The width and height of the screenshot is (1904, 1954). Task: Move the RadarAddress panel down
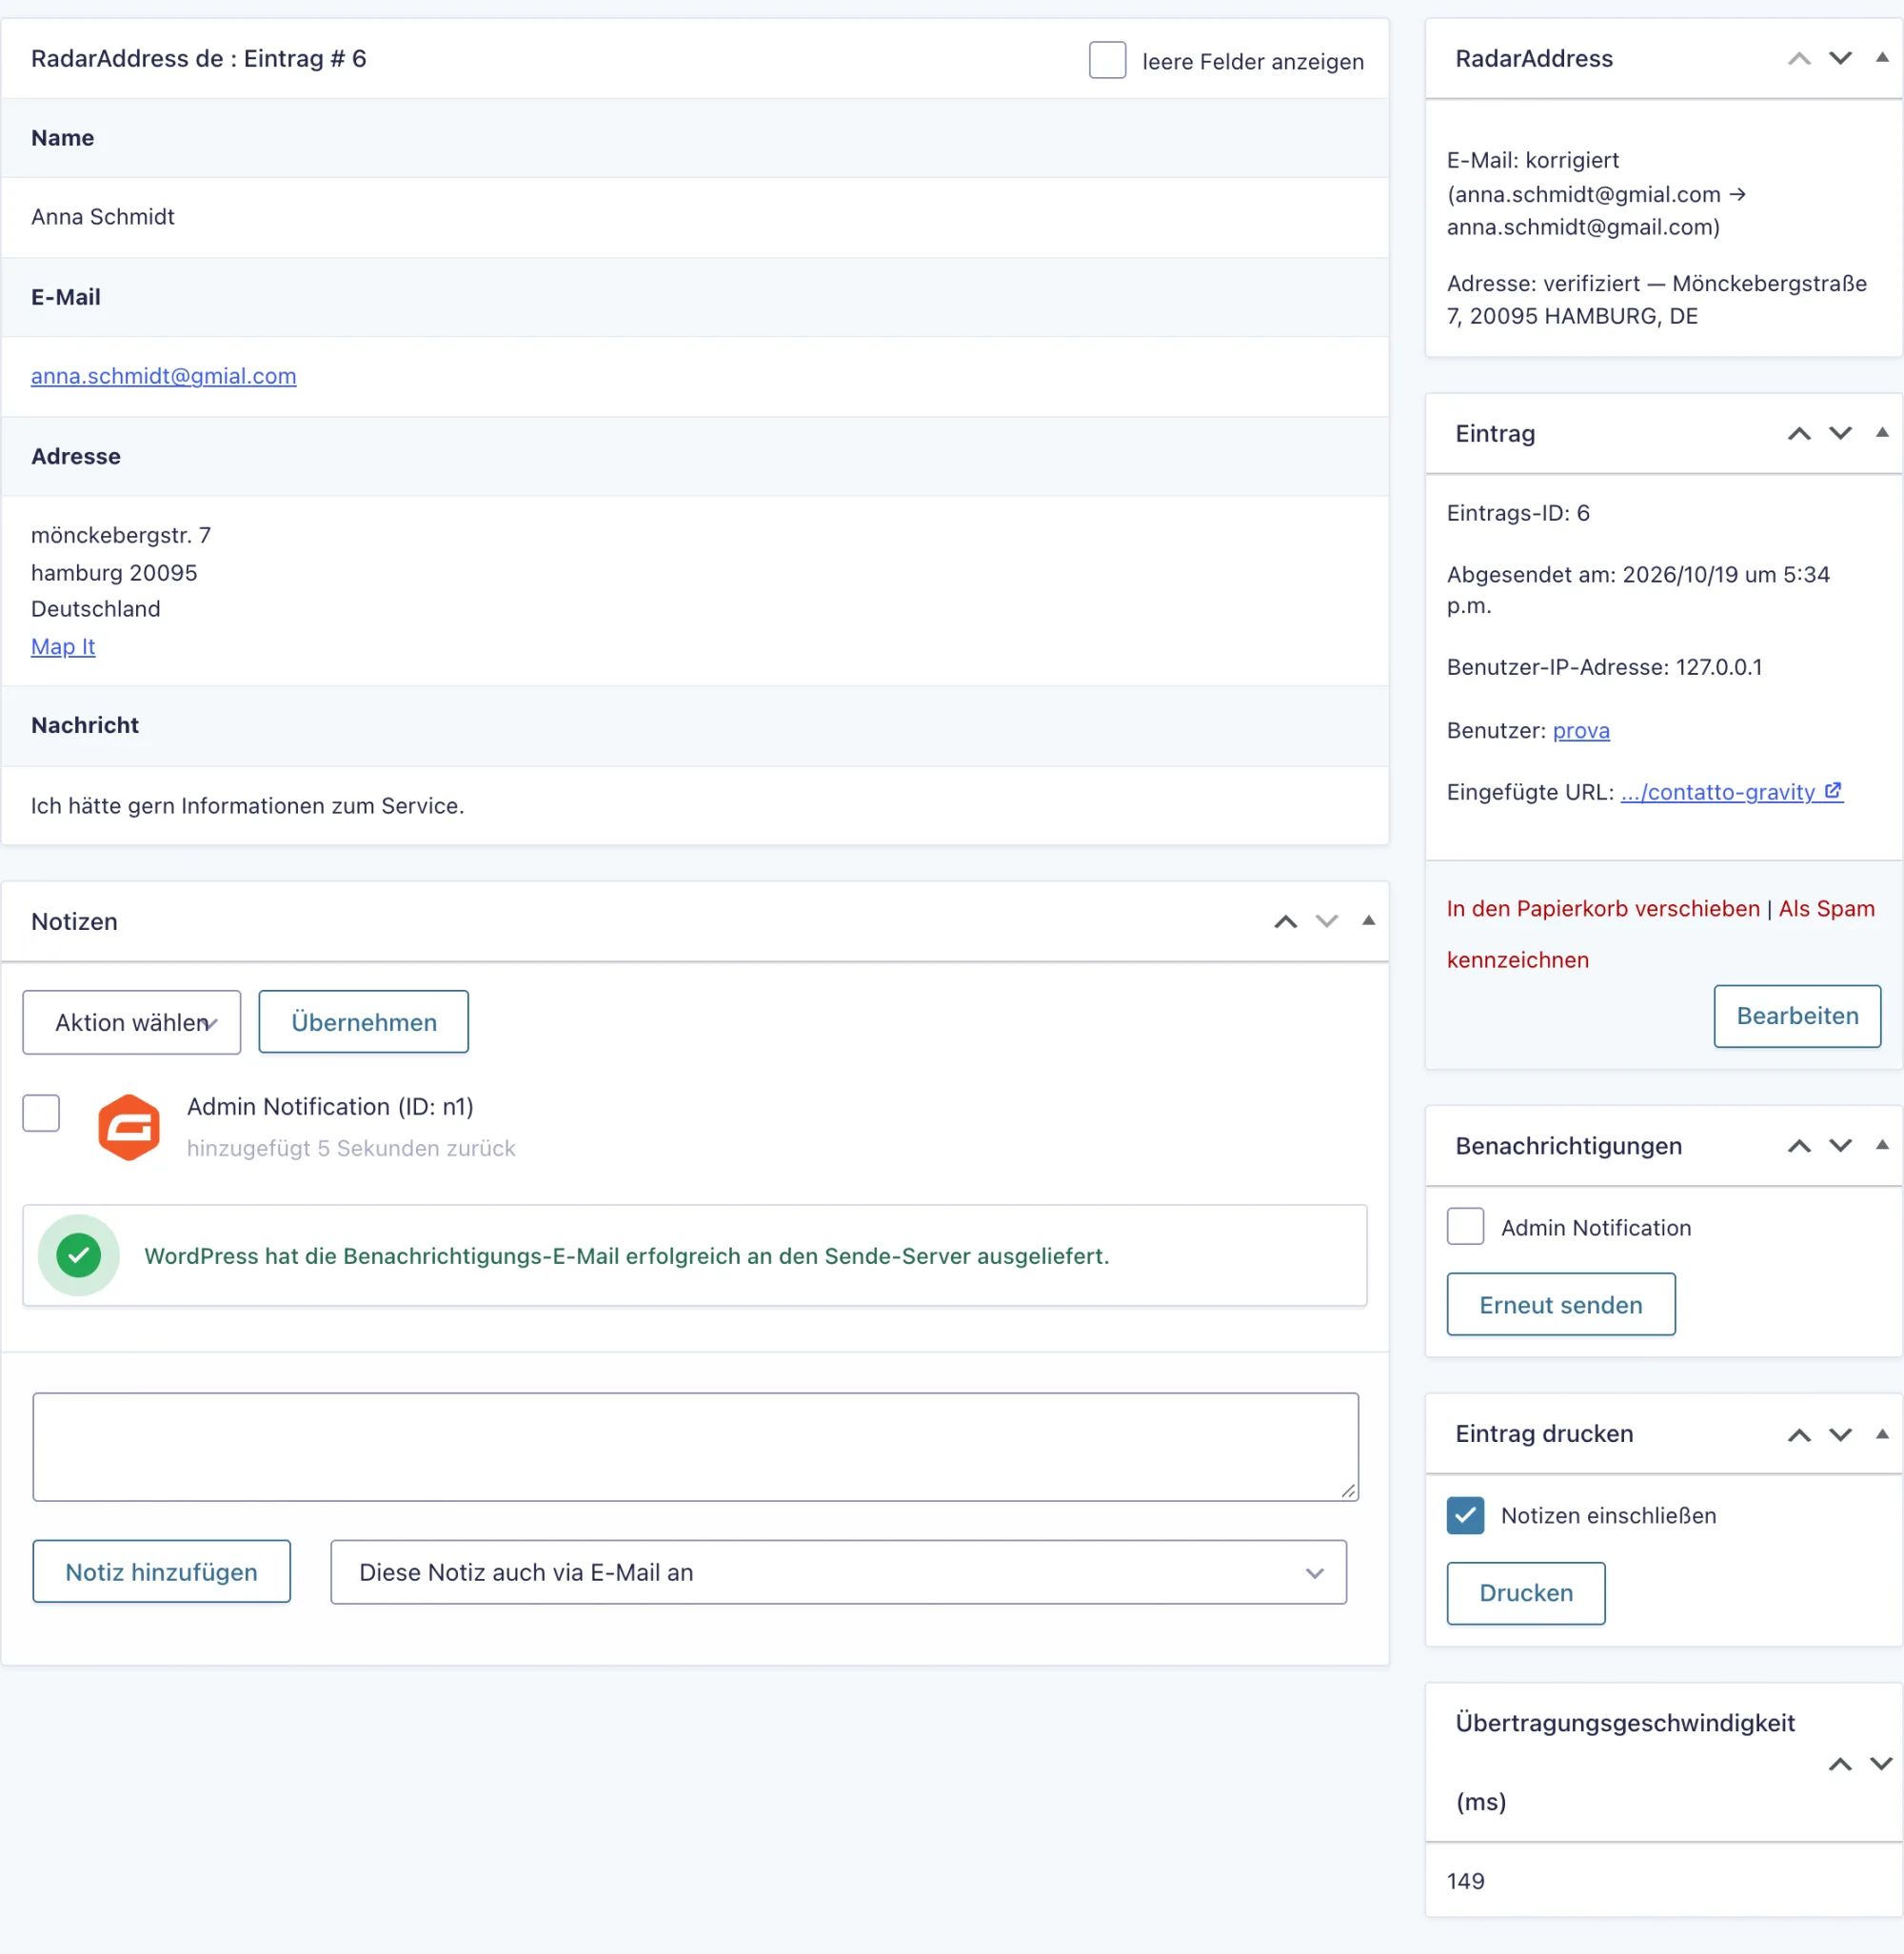click(x=1840, y=59)
